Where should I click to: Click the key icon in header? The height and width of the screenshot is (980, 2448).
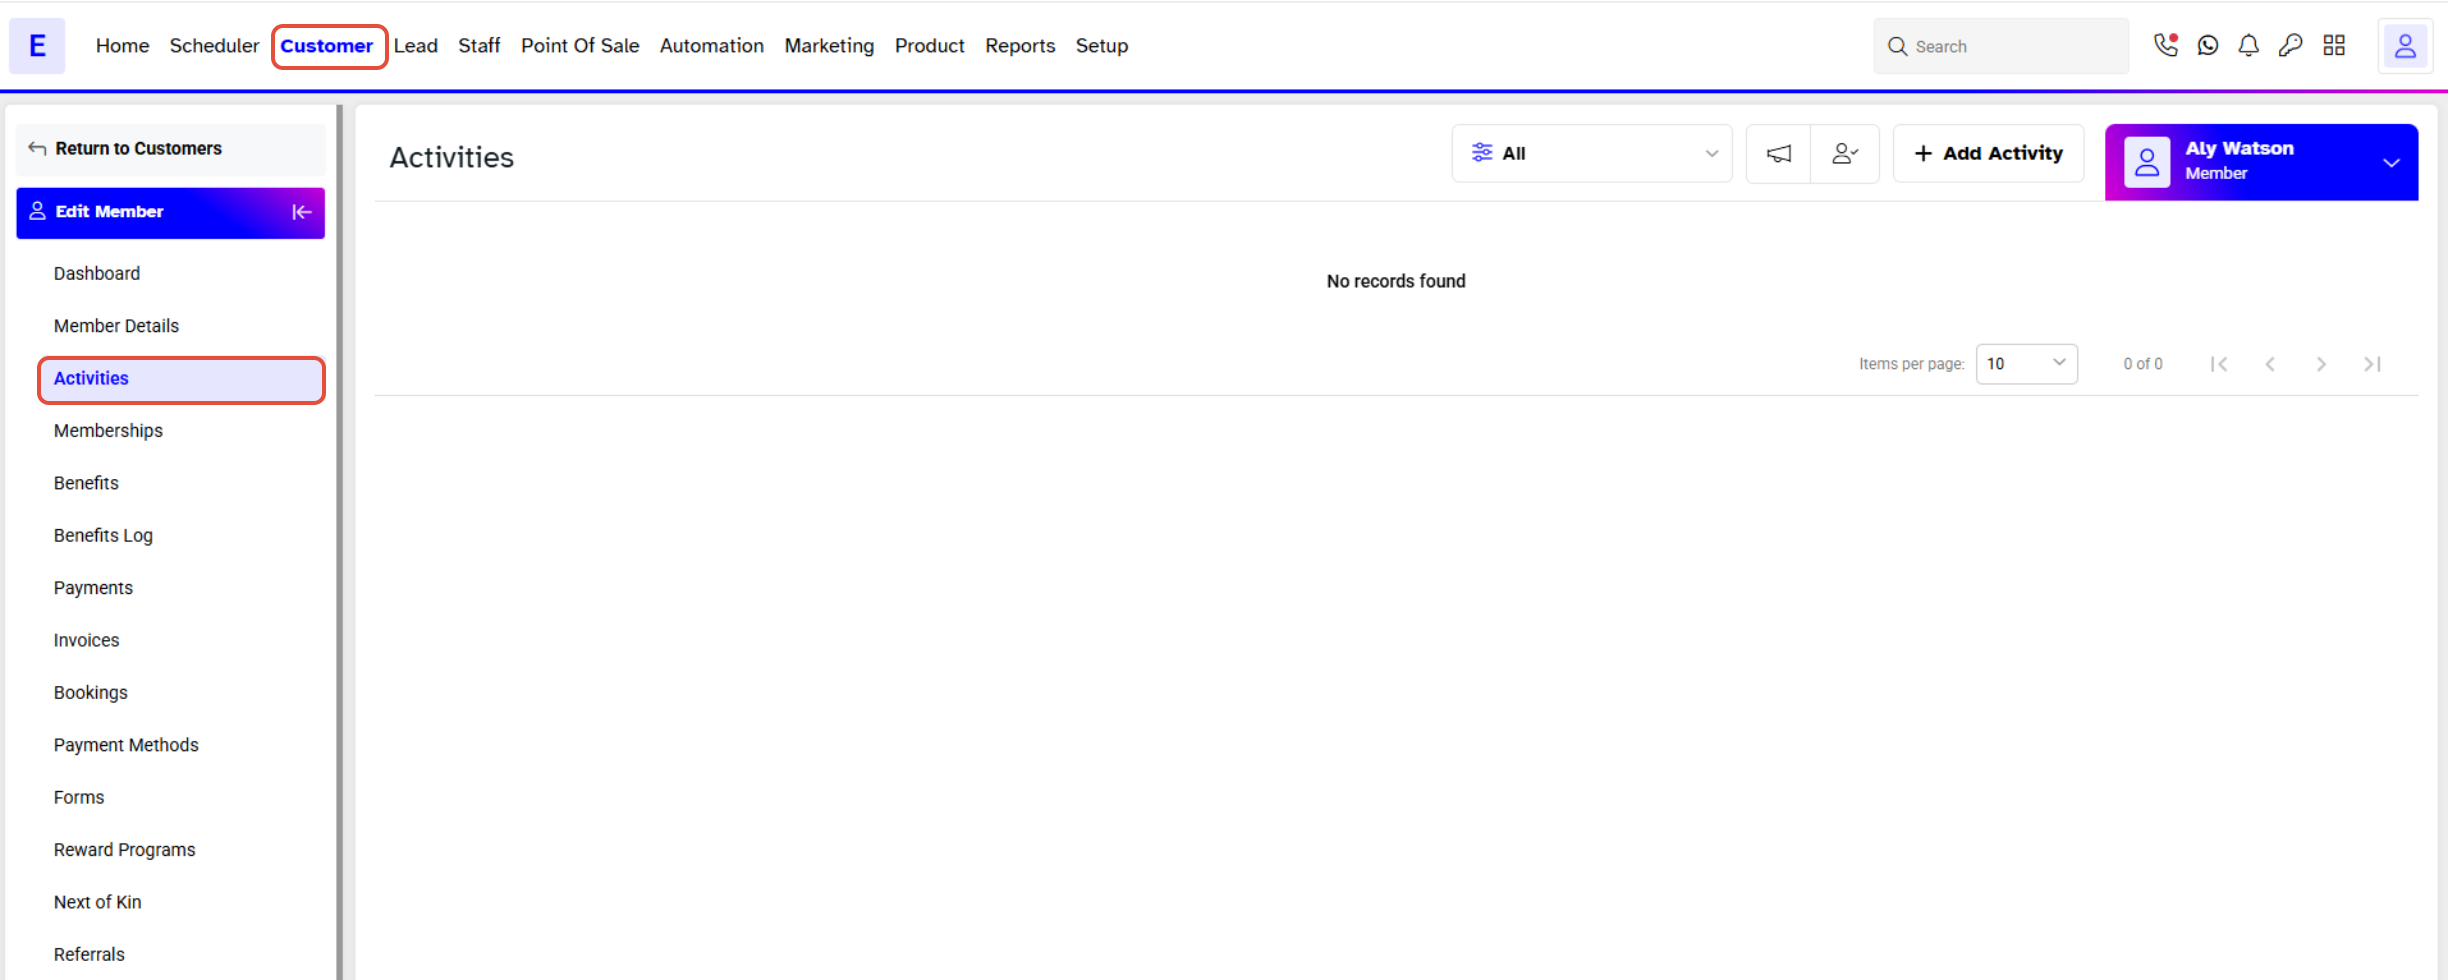[2290, 45]
